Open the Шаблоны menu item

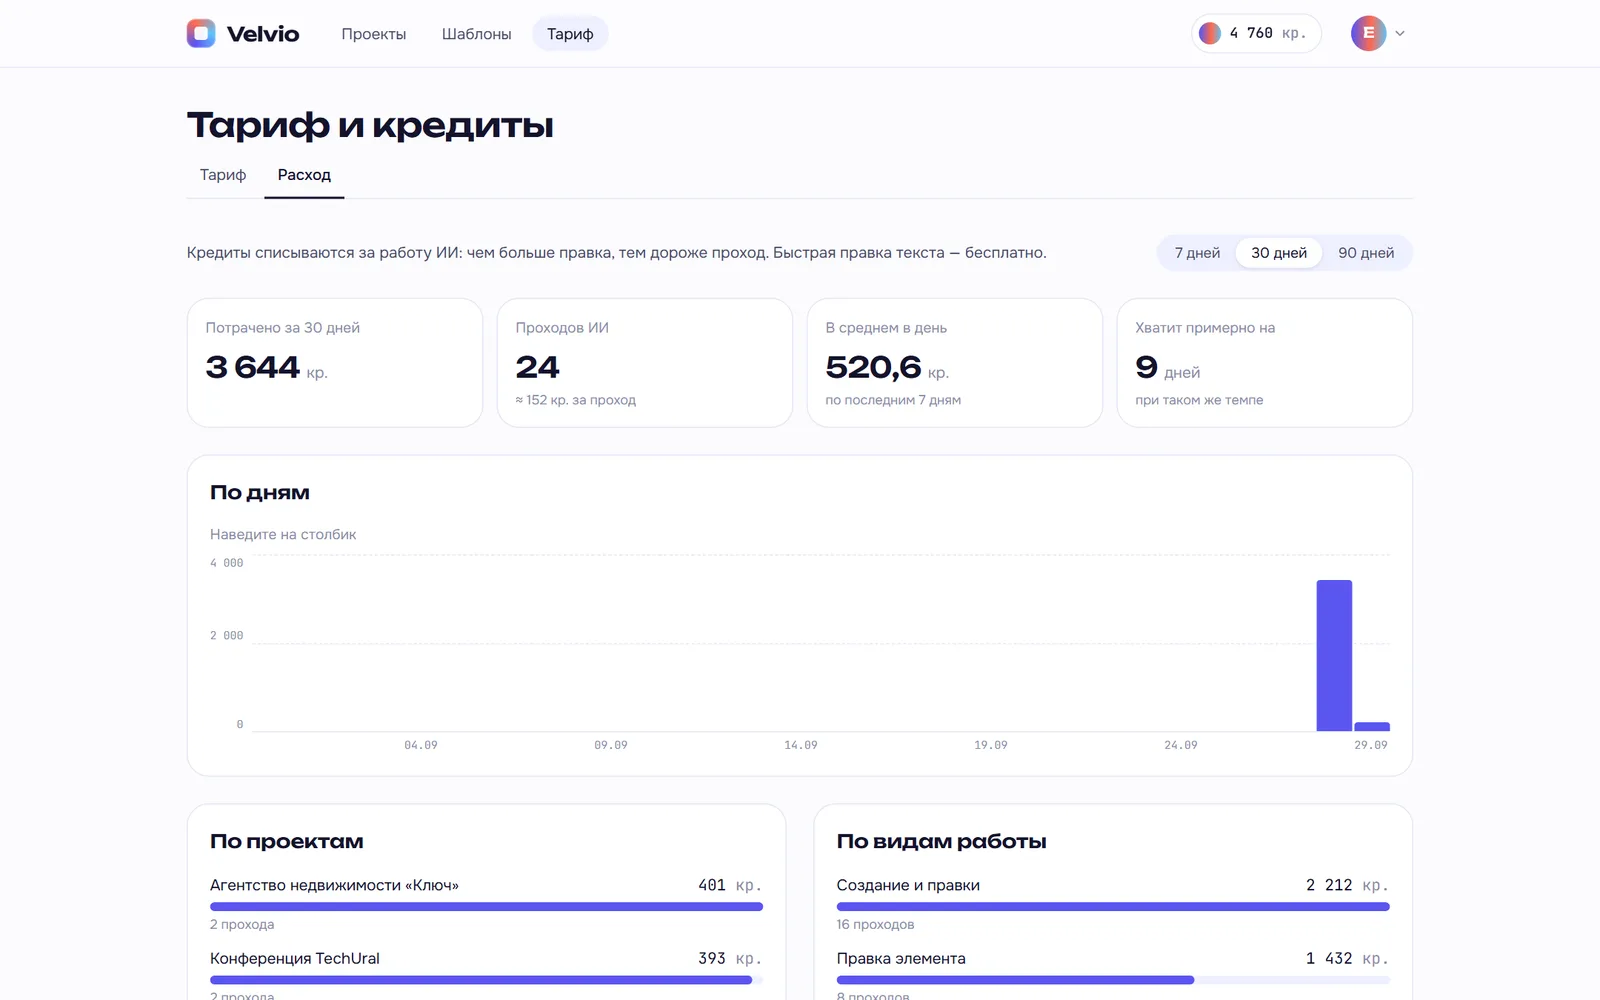(477, 34)
